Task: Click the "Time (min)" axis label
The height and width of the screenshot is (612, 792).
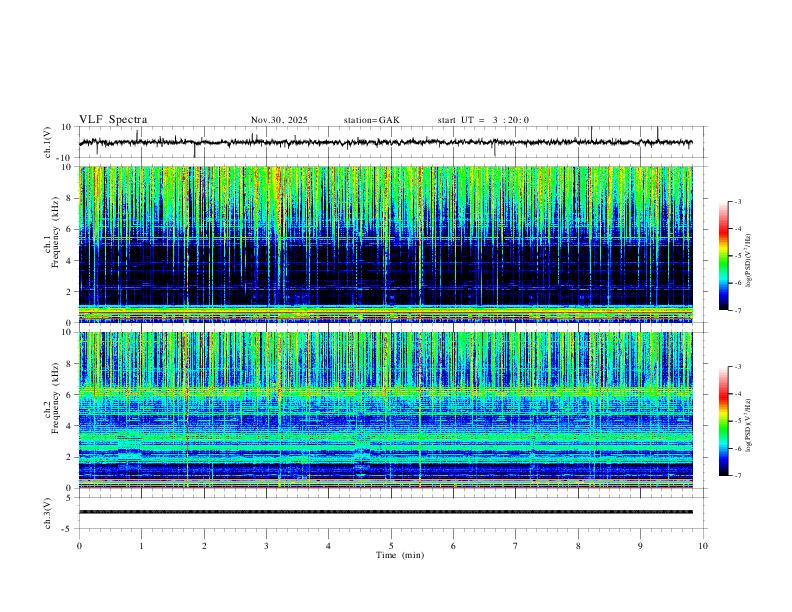Action: click(x=400, y=555)
